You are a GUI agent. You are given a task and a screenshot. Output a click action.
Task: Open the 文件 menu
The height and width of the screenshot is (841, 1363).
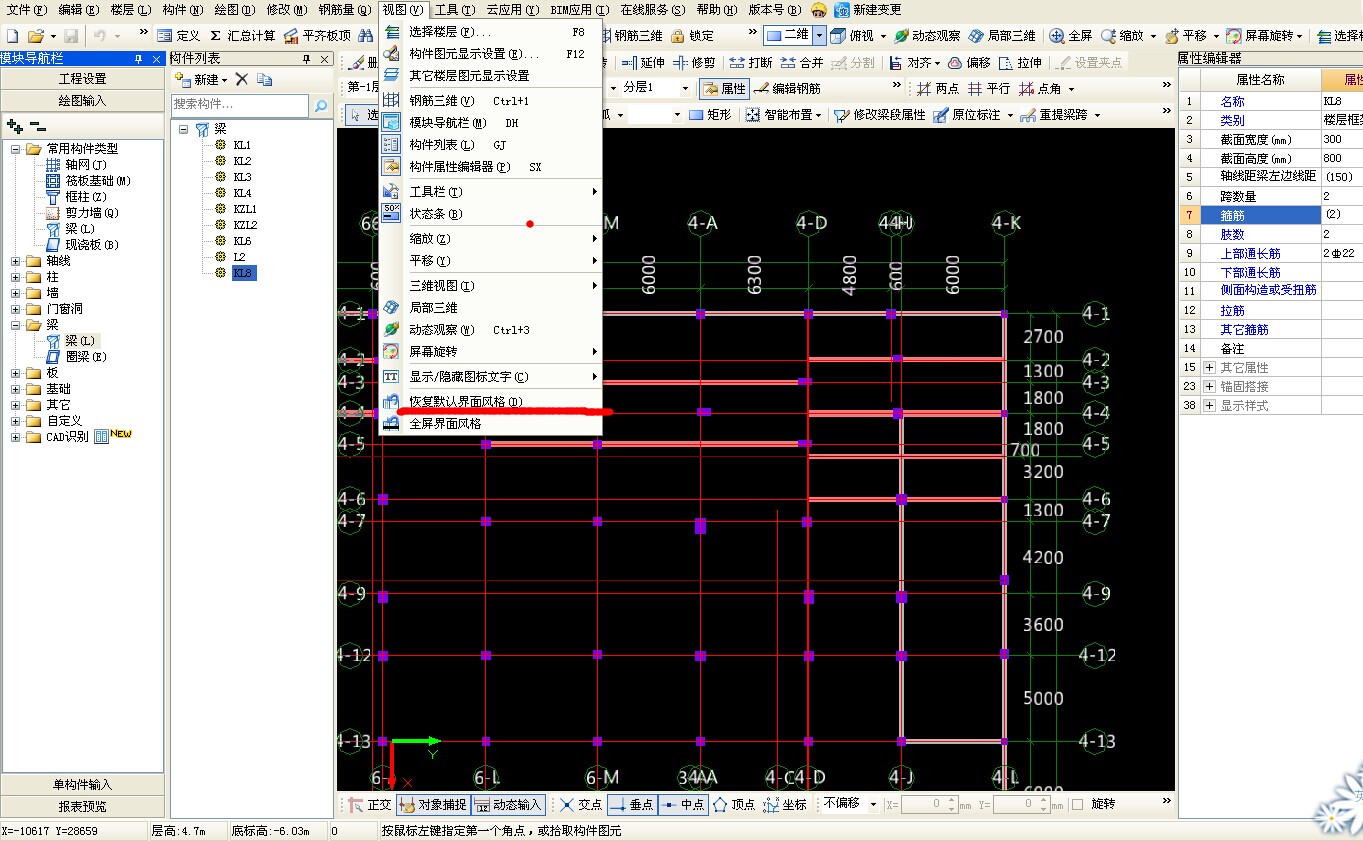[27, 9]
